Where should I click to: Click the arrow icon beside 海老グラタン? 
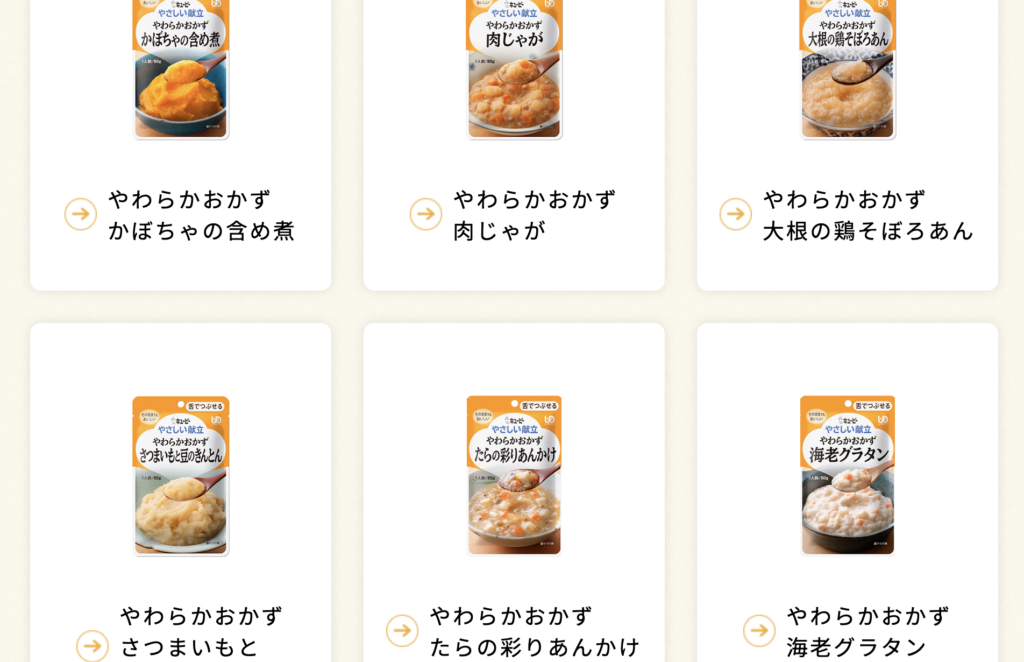[x=759, y=631]
